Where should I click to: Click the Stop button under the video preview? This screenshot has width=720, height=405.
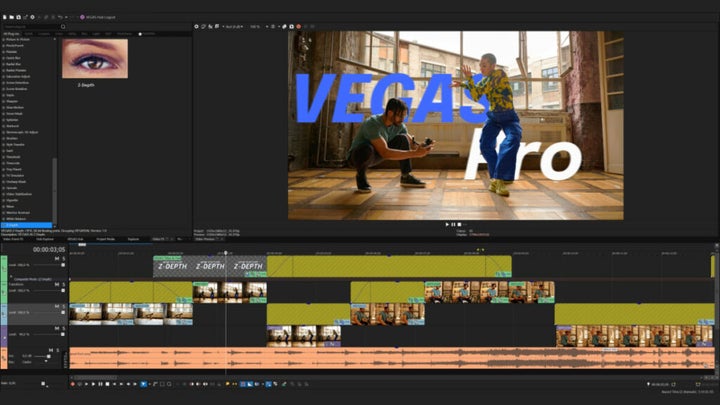459,224
